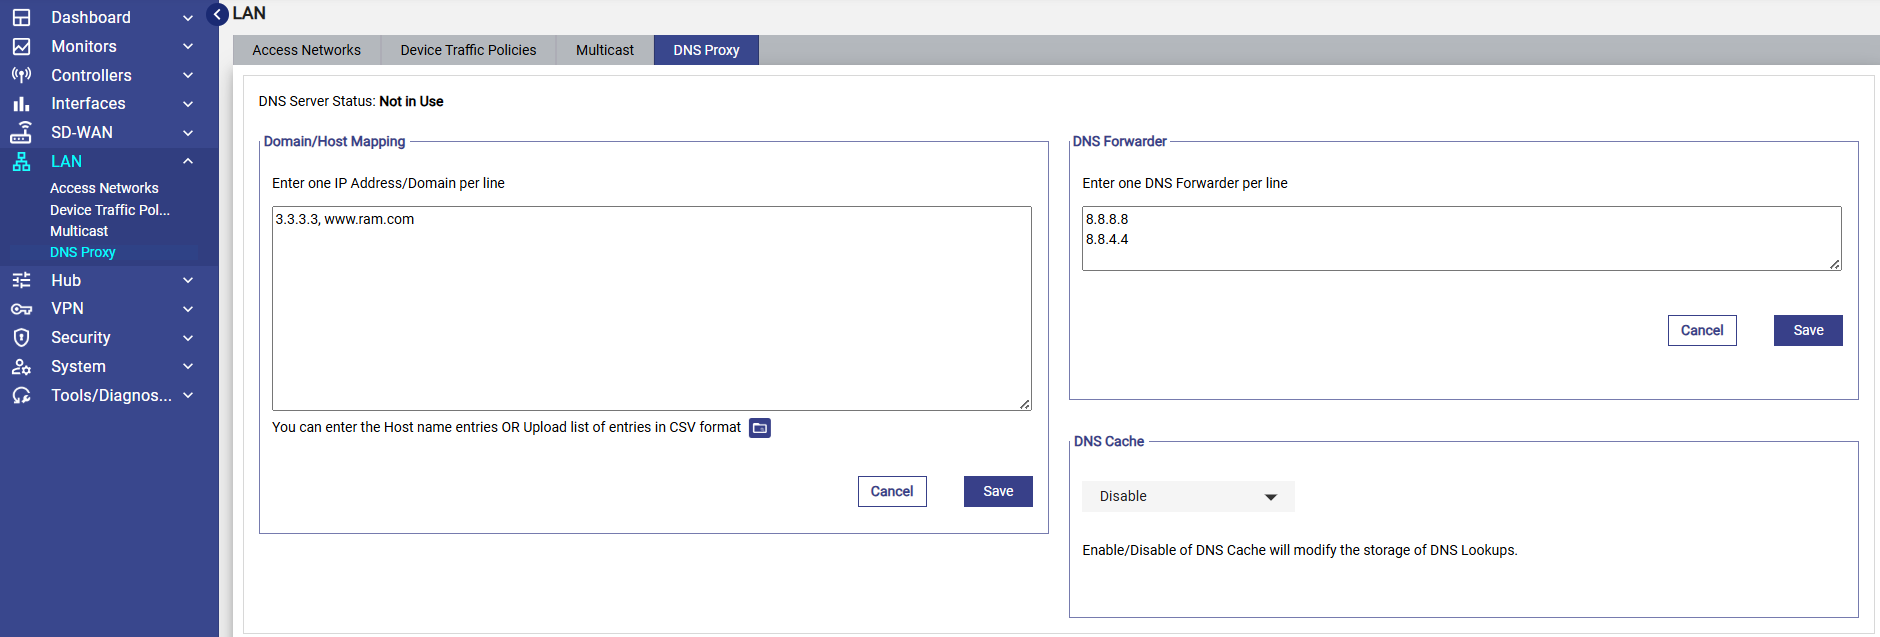Click the Monitors chart icon
This screenshot has height=637, width=1880.
pyautogui.click(x=21, y=47)
